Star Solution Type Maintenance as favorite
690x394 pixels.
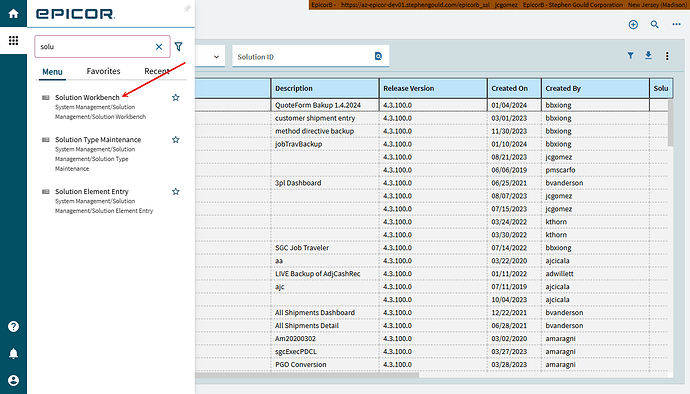[176, 140]
